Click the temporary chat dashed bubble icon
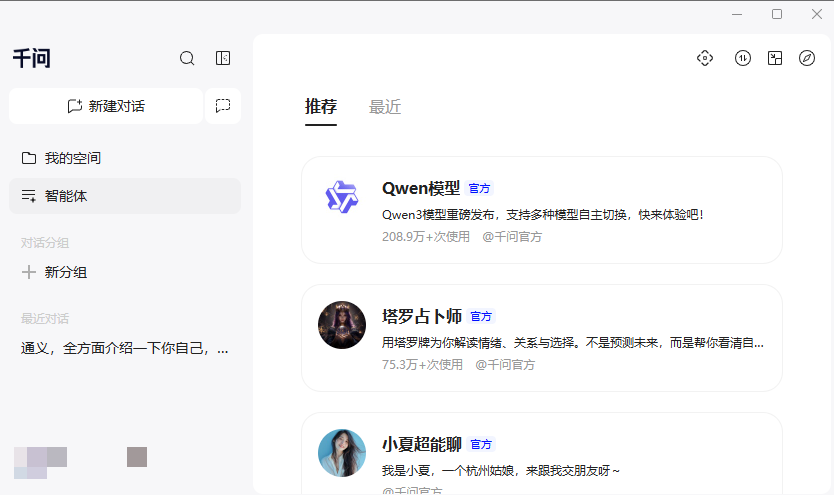Image resolution: width=834 pixels, height=495 pixels. coord(223,106)
